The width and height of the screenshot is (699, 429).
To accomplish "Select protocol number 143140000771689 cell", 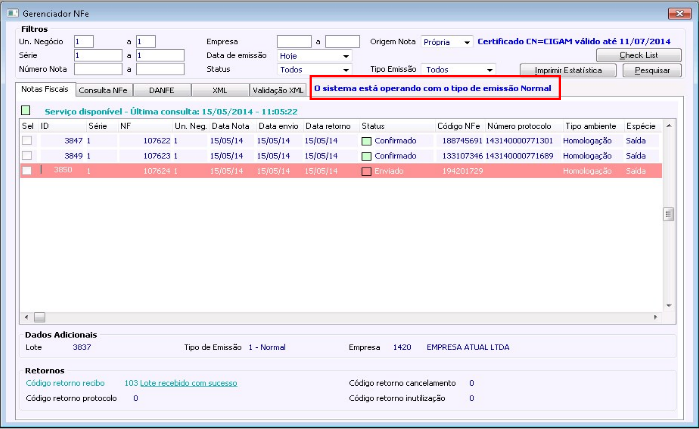I will tap(520, 156).
